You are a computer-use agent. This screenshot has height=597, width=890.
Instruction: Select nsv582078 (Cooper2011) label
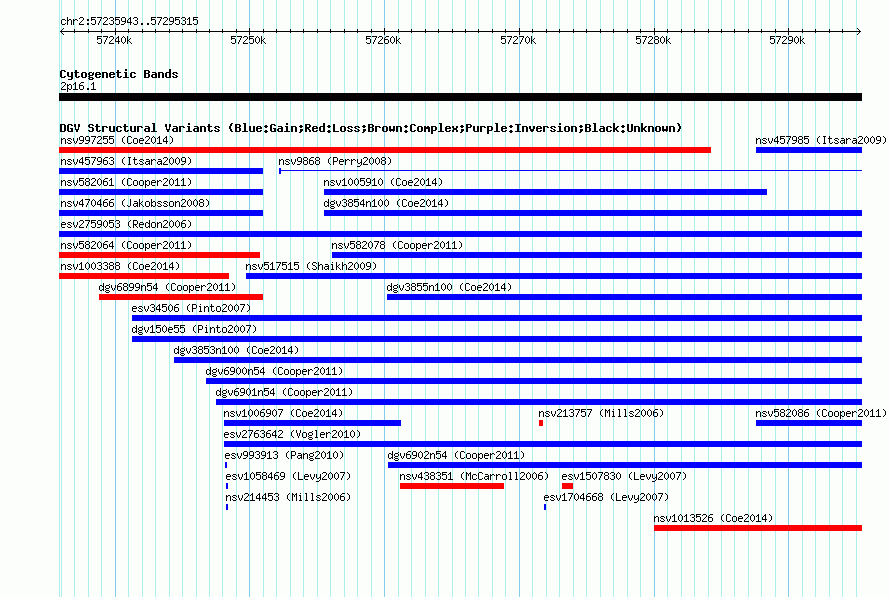click(397, 245)
